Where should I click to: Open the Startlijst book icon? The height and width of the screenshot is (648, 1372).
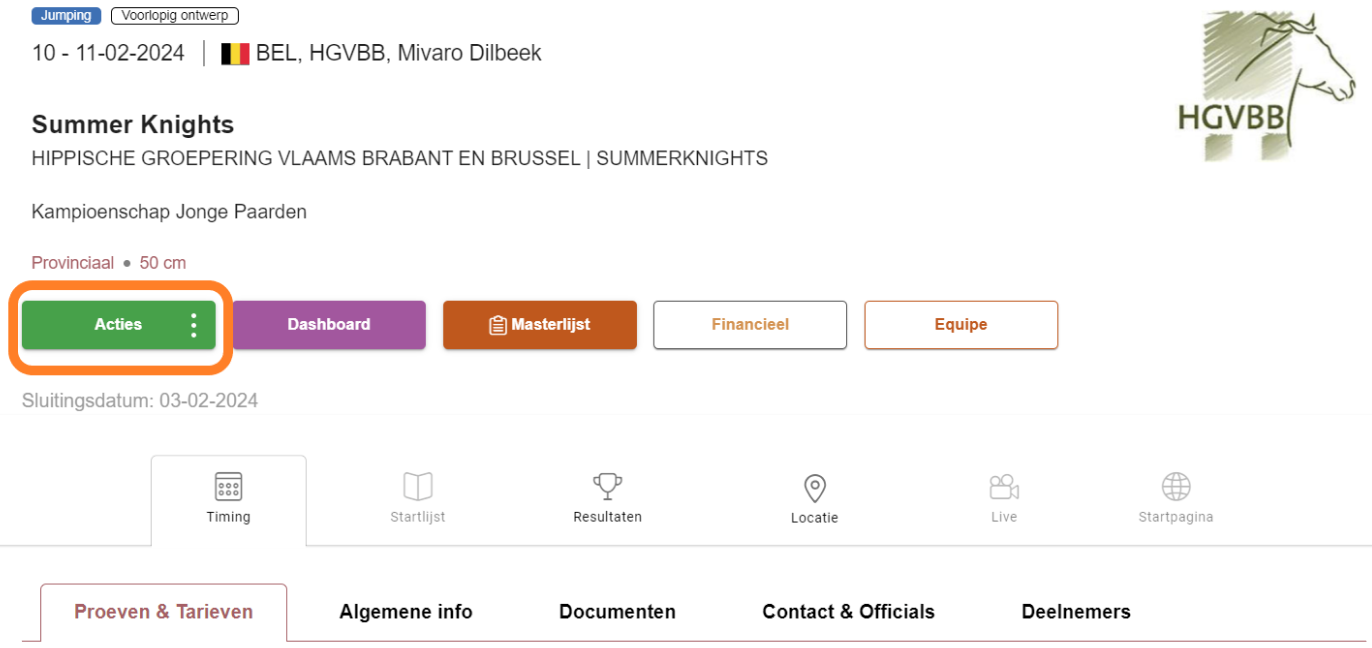(x=417, y=487)
